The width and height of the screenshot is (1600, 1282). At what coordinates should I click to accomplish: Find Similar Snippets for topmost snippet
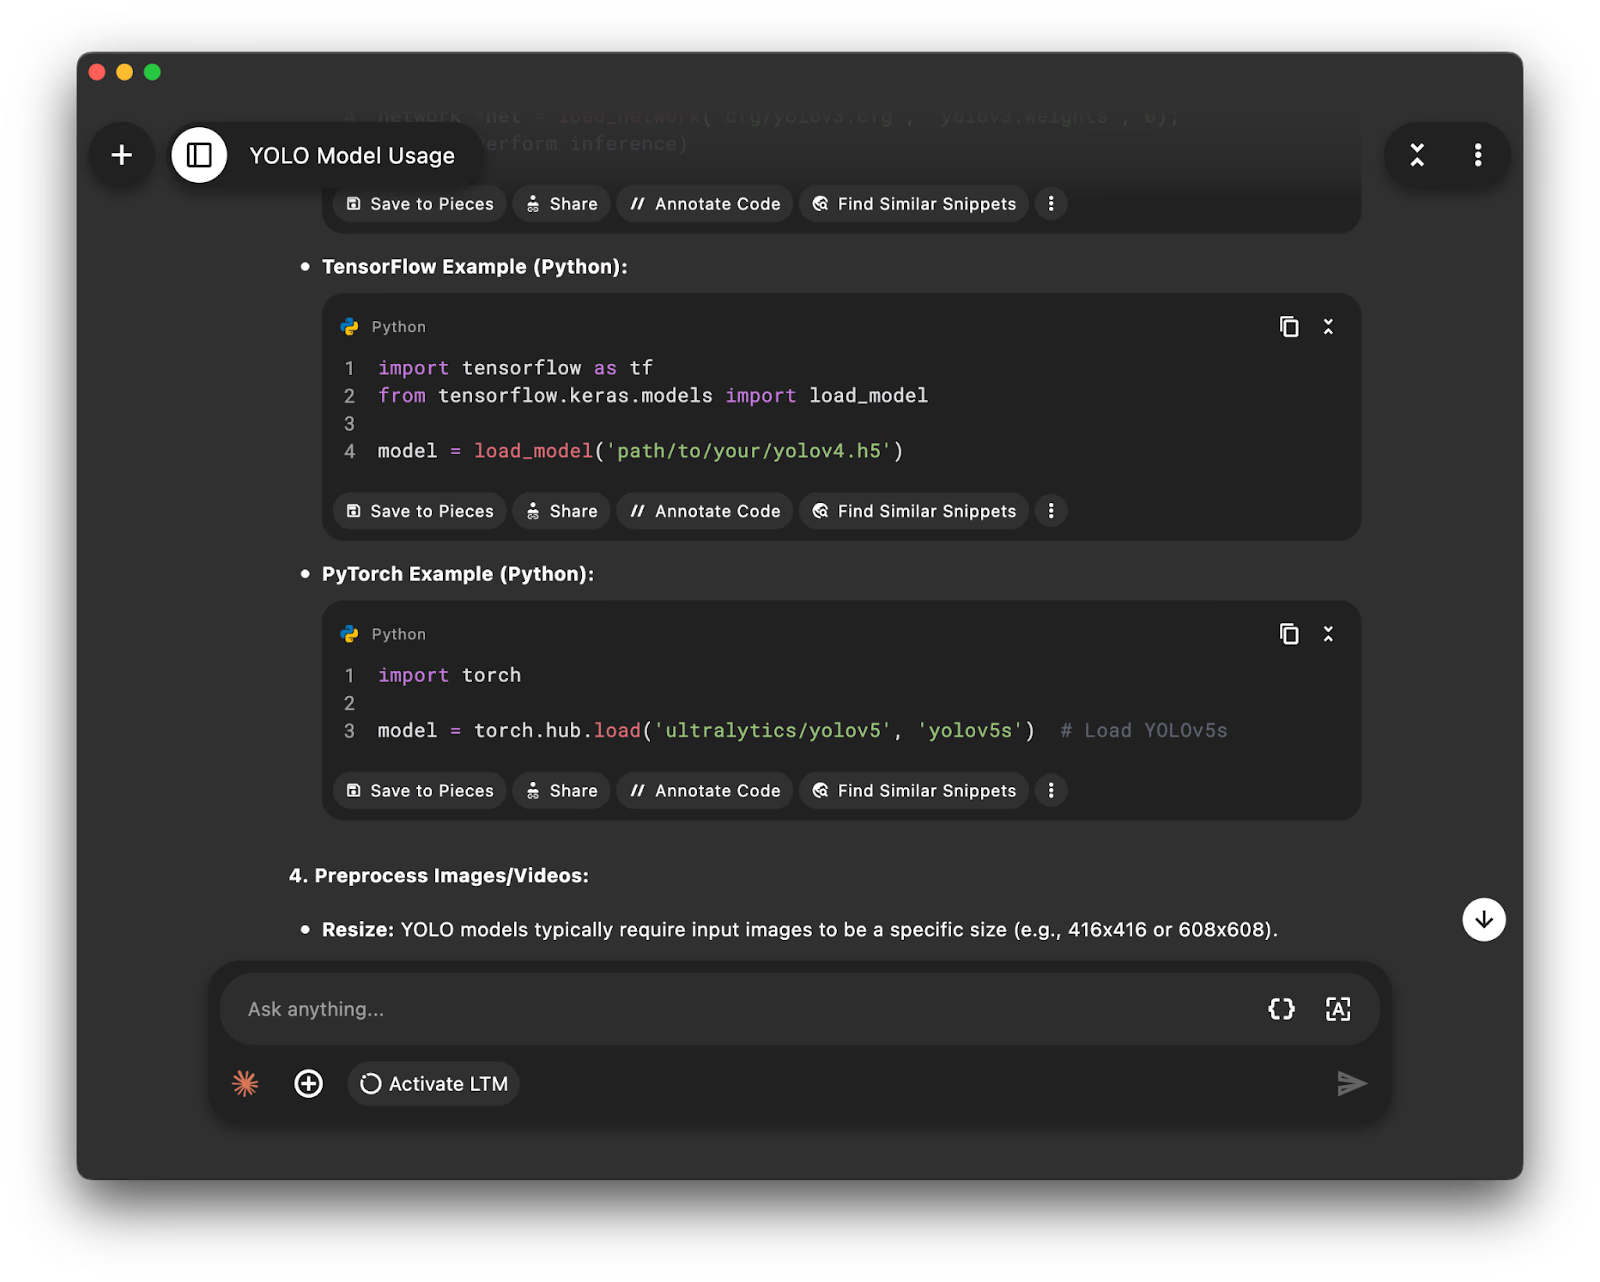914,204
